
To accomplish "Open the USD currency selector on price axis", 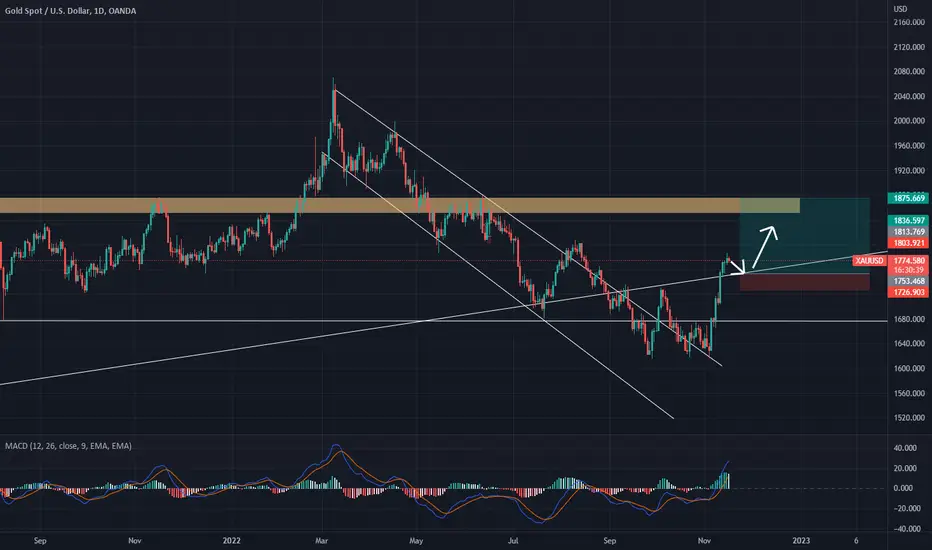I will tap(900, 9).
